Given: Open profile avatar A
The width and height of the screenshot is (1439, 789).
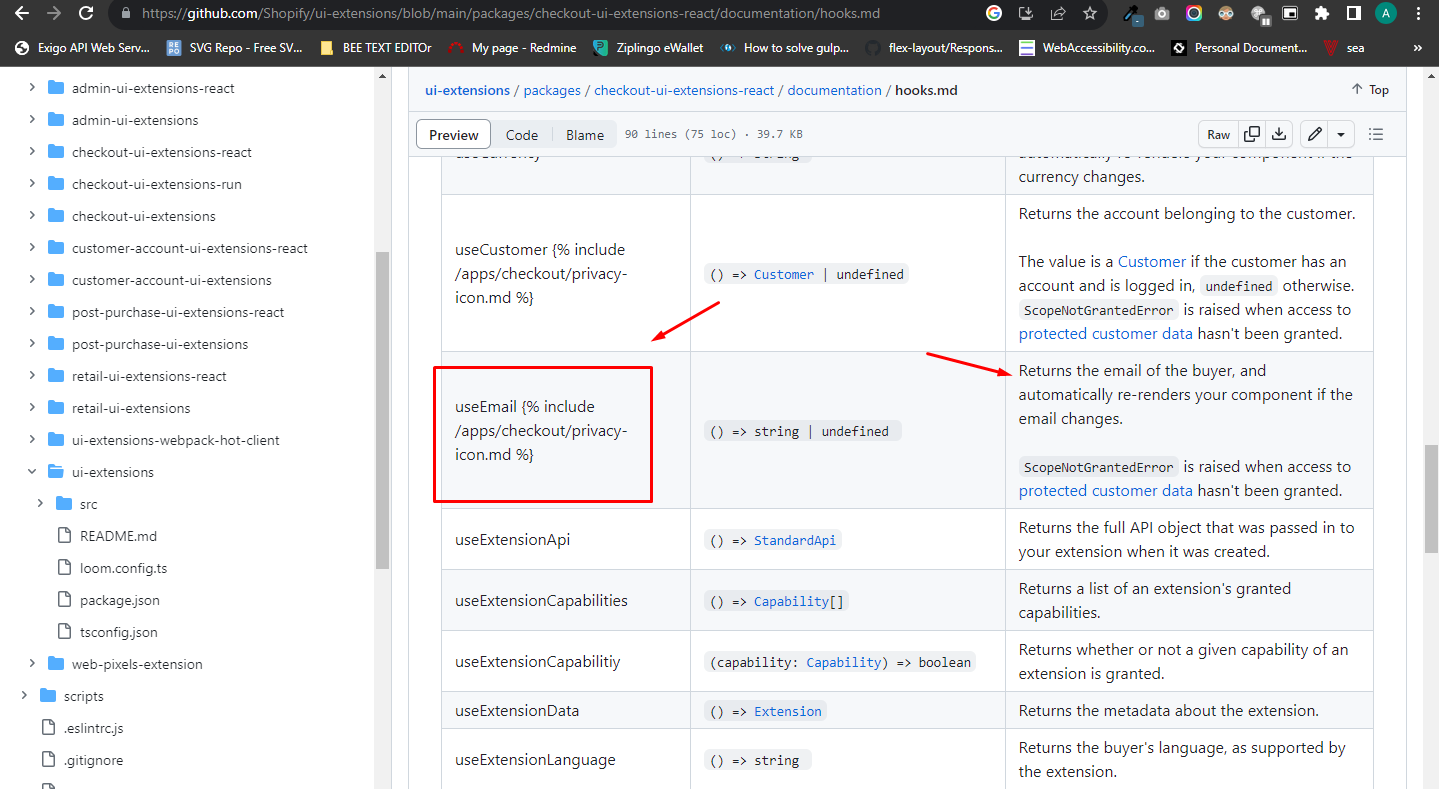Looking at the screenshot, I should (1386, 14).
